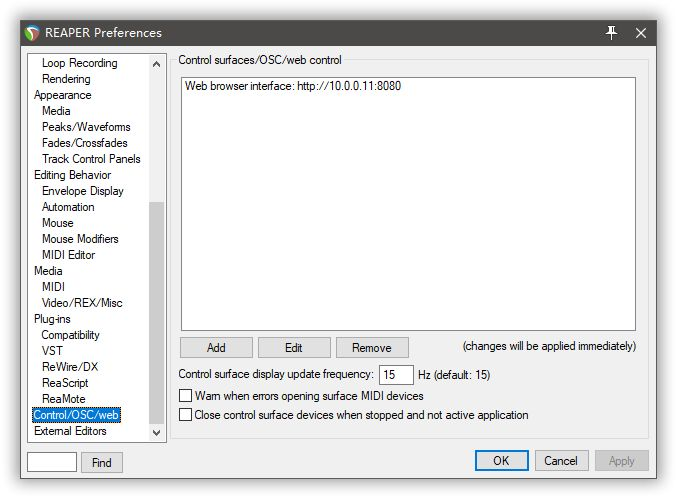
Task: Go to Peaks/Waveforms settings
Action: (86, 127)
